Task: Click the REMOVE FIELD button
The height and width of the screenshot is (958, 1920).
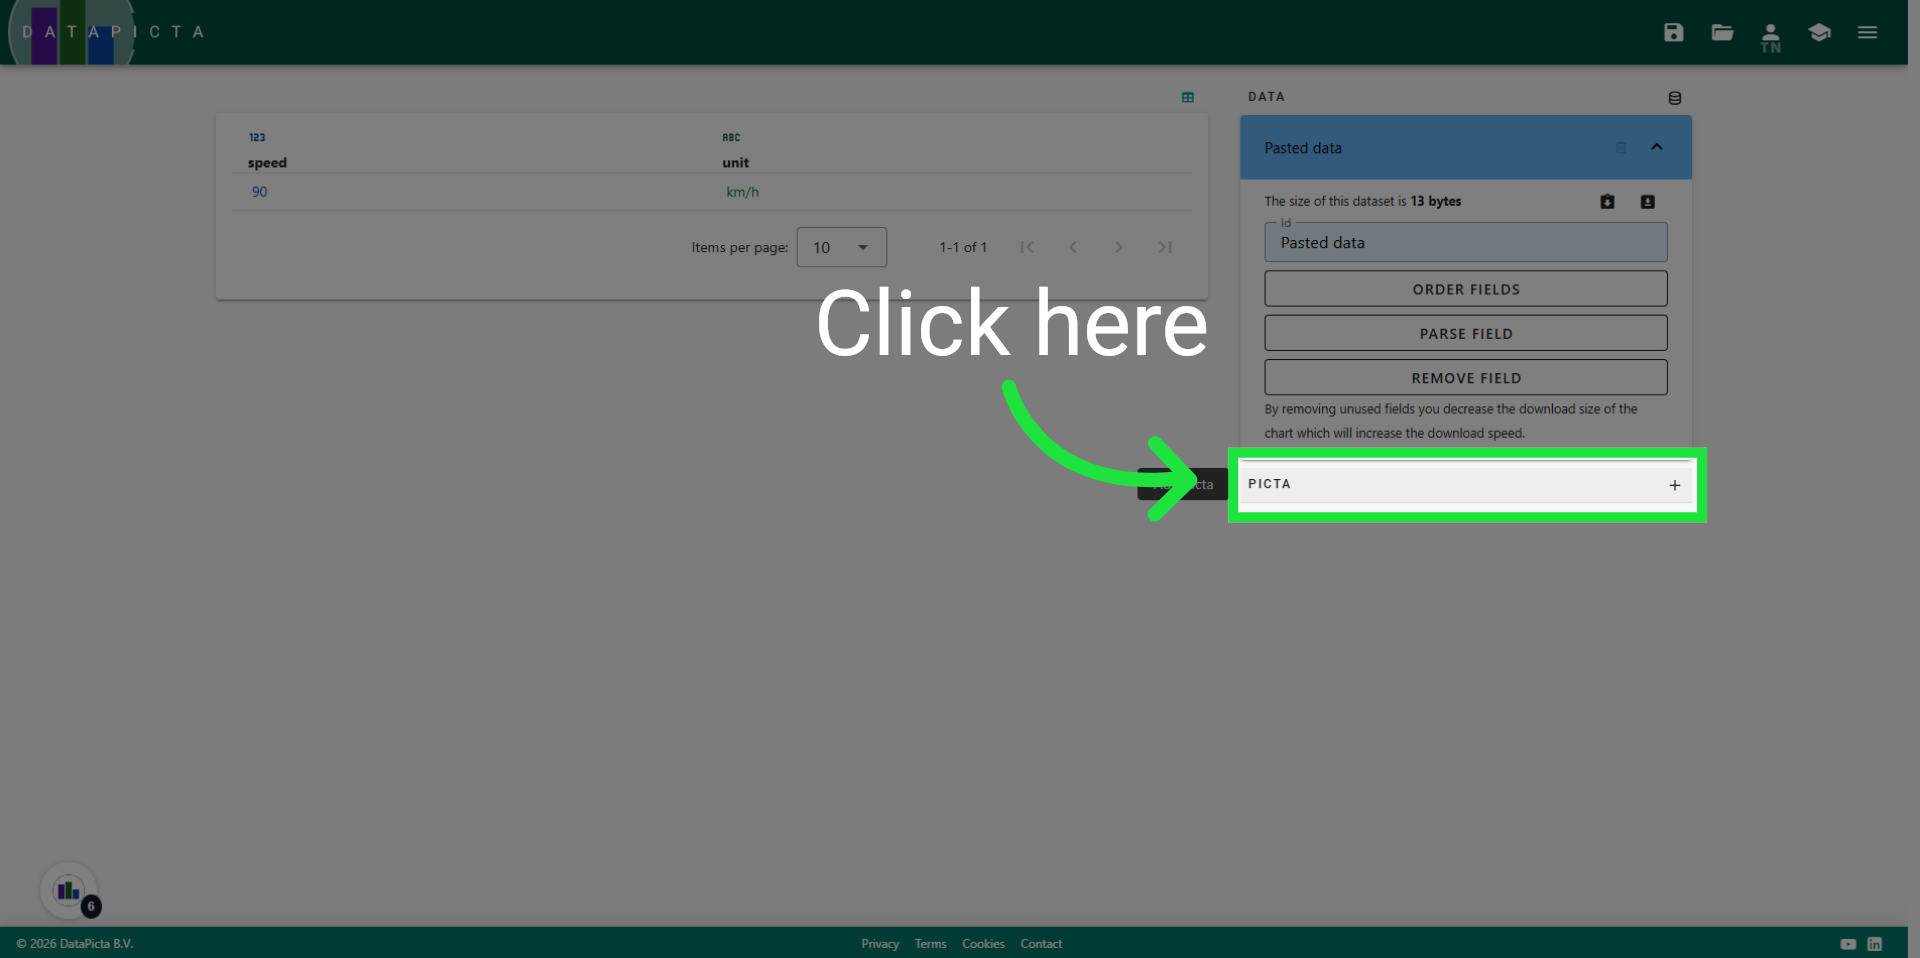Action: coord(1465,378)
